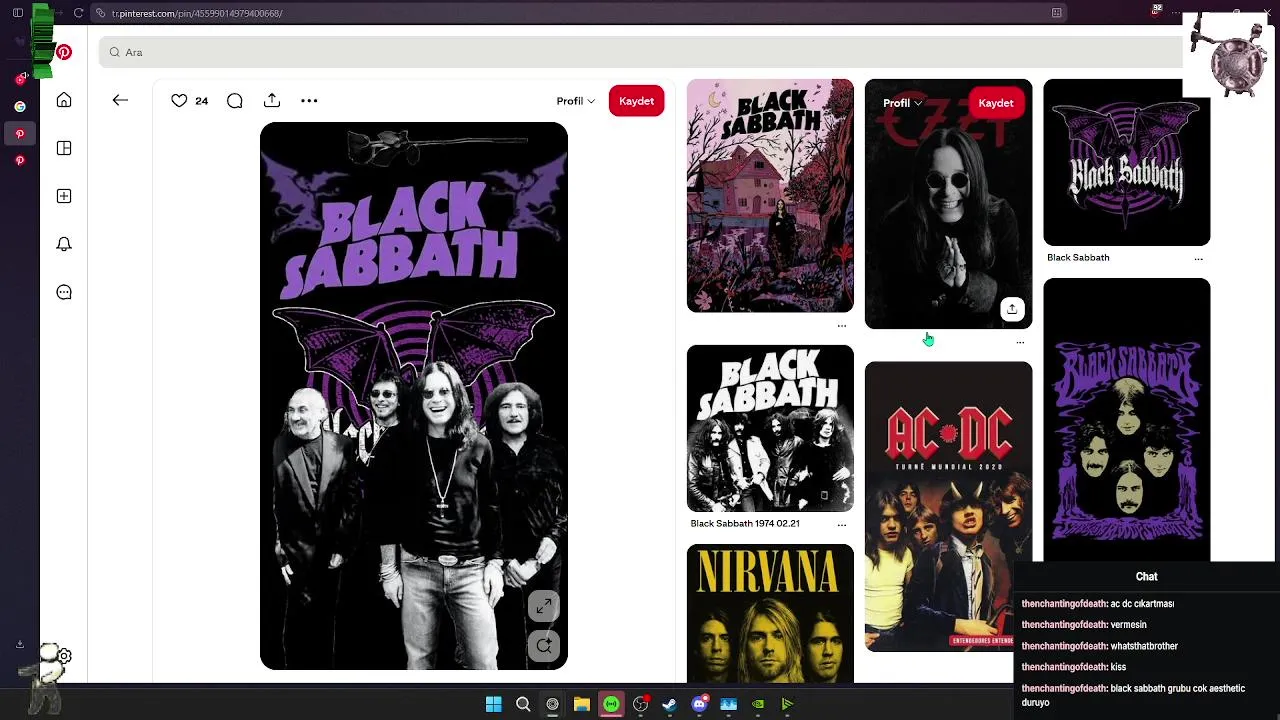1280x720 pixels.
Task: Switch to the red media tab with sound
Action: [20, 79]
